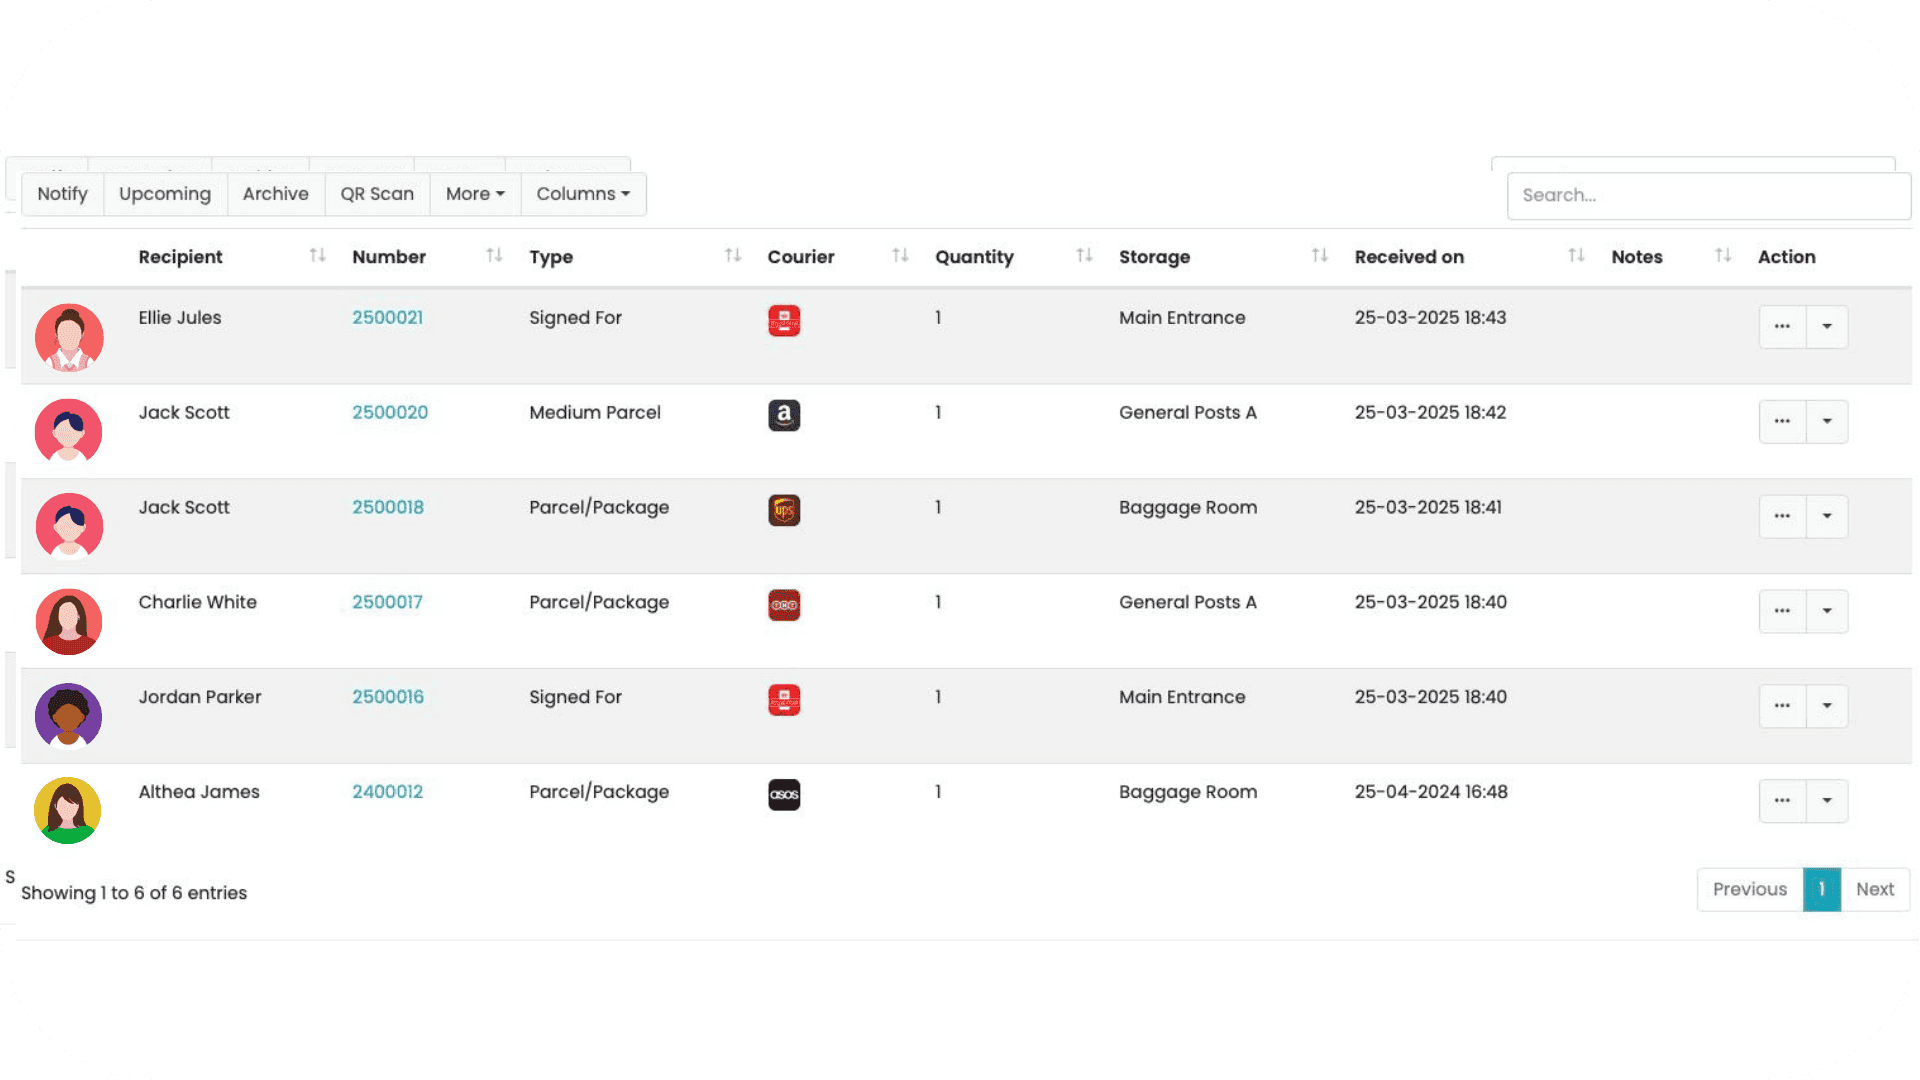Click Jordan Parker's profile avatar
1920x1080 pixels.
click(69, 716)
